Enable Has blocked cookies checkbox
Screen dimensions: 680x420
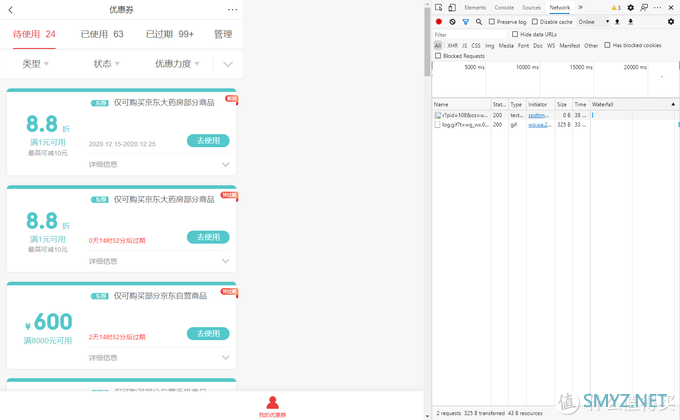click(x=608, y=45)
